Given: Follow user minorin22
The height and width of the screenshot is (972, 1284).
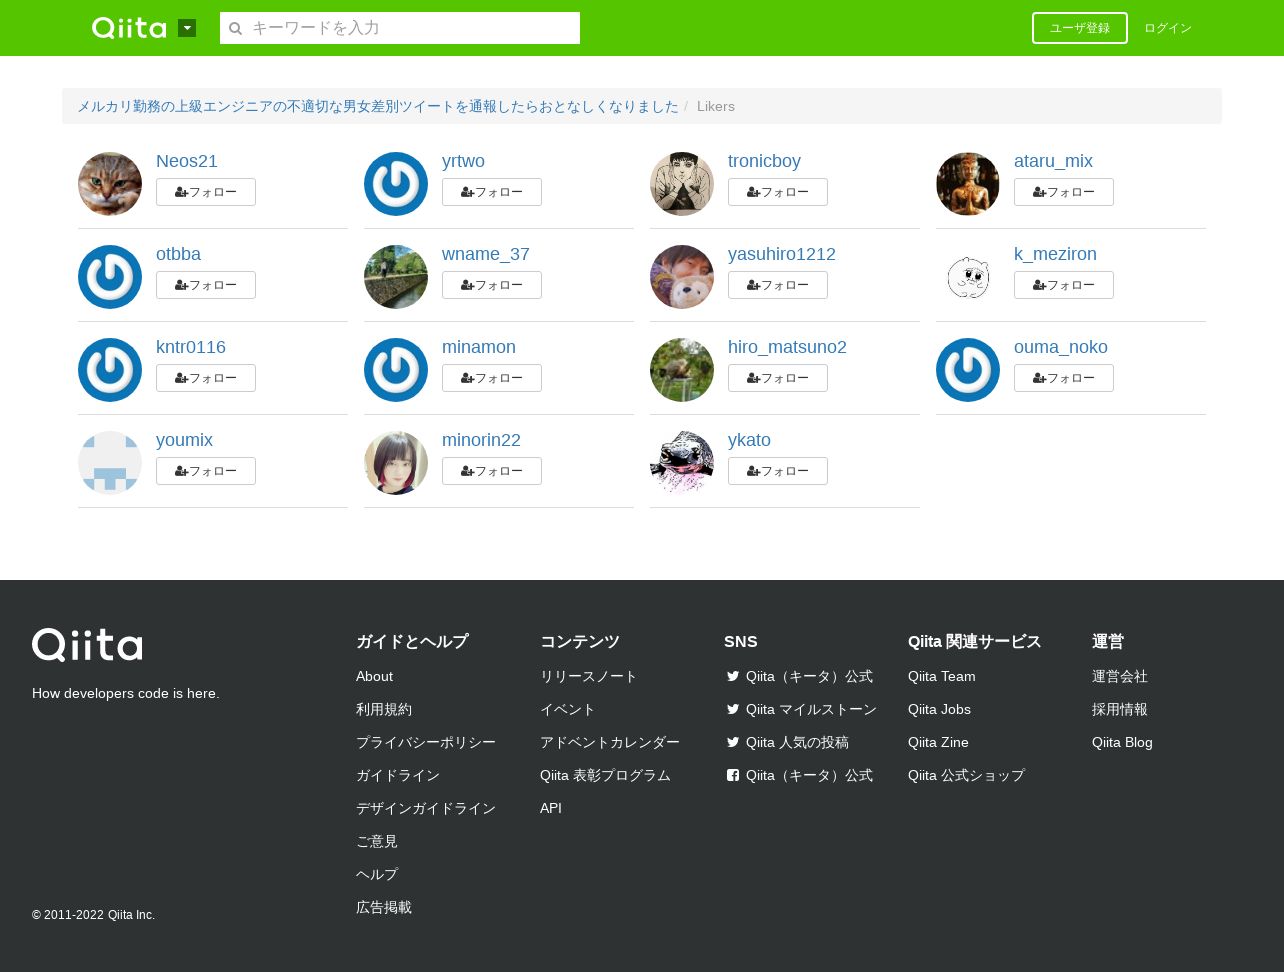Looking at the screenshot, I should [492, 471].
